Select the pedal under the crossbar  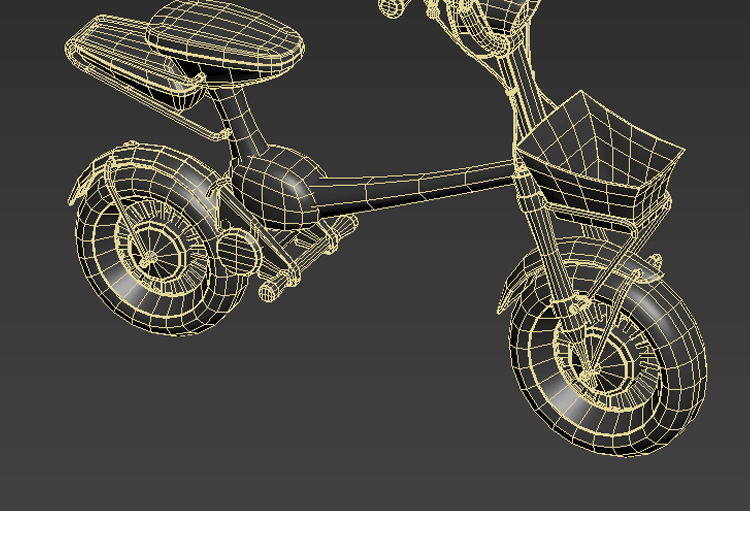click(x=340, y=230)
